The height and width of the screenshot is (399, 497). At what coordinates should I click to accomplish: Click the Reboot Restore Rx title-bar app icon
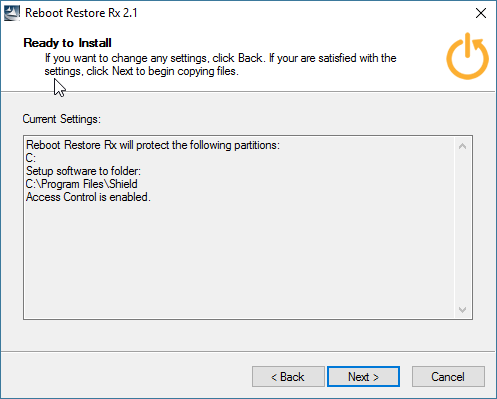click(x=12, y=13)
